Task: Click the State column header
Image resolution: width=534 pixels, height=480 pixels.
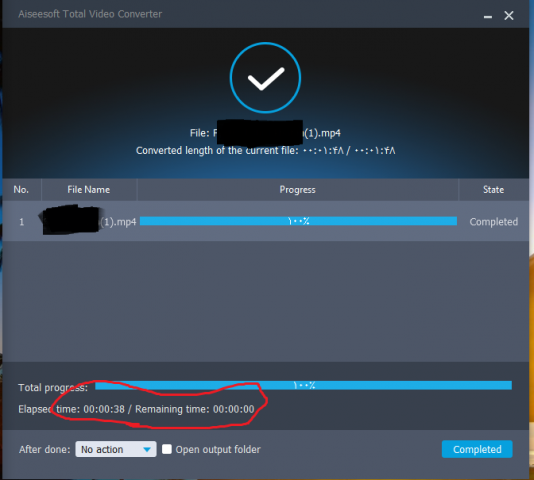Action: [x=493, y=189]
